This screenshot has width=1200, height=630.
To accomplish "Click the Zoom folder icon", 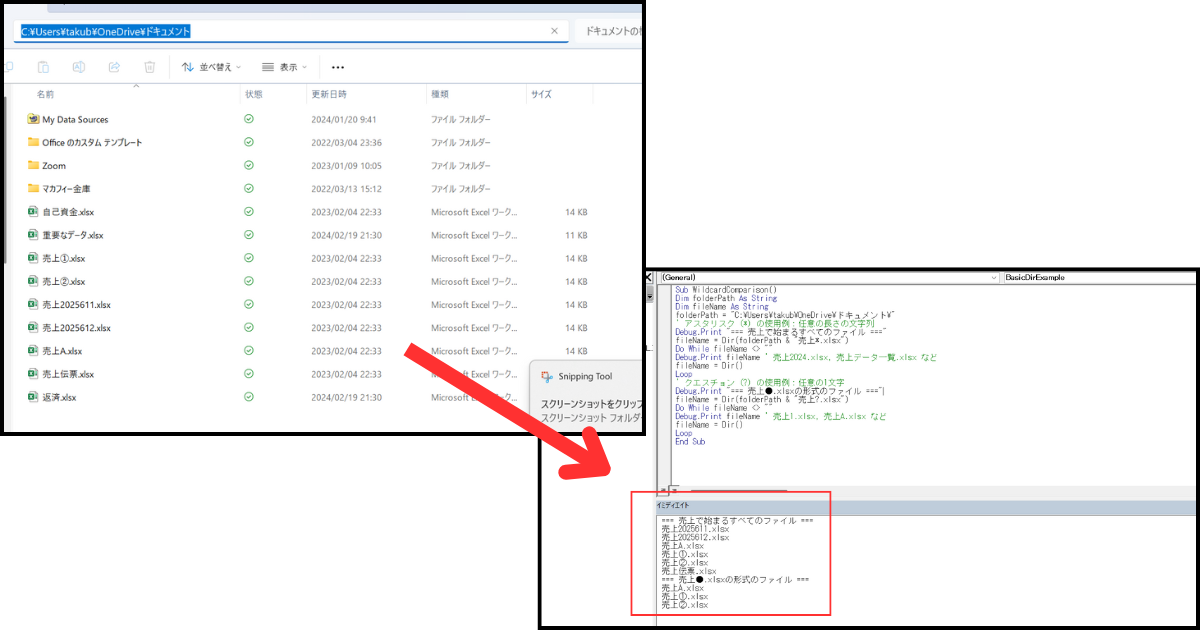I will 33,165.
